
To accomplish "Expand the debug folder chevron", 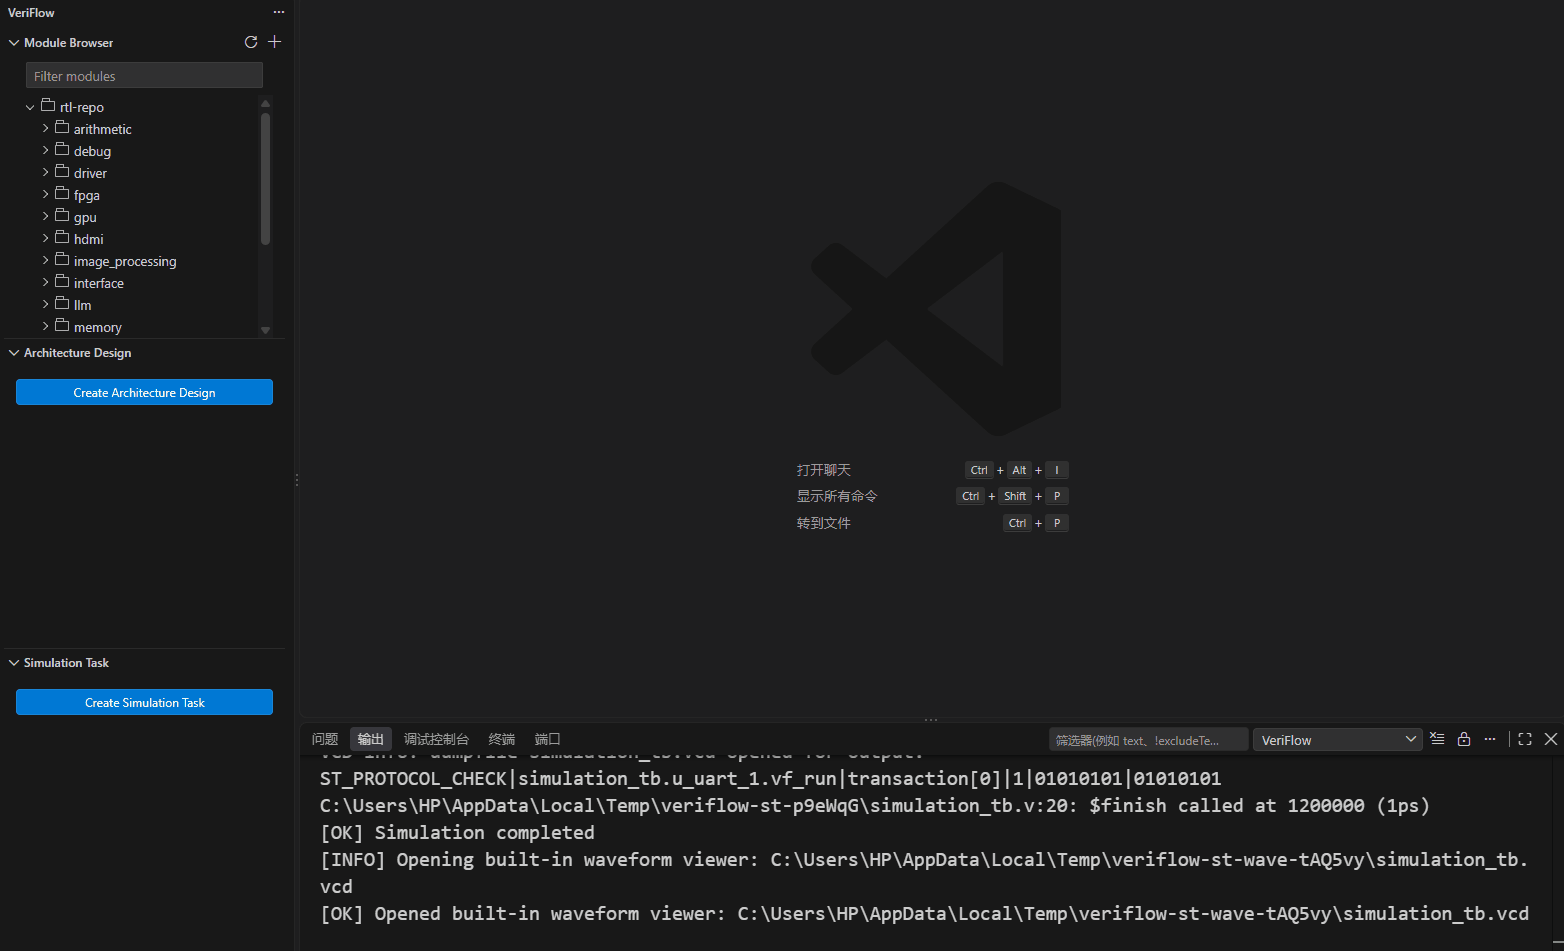I will [x=45, y=151].
